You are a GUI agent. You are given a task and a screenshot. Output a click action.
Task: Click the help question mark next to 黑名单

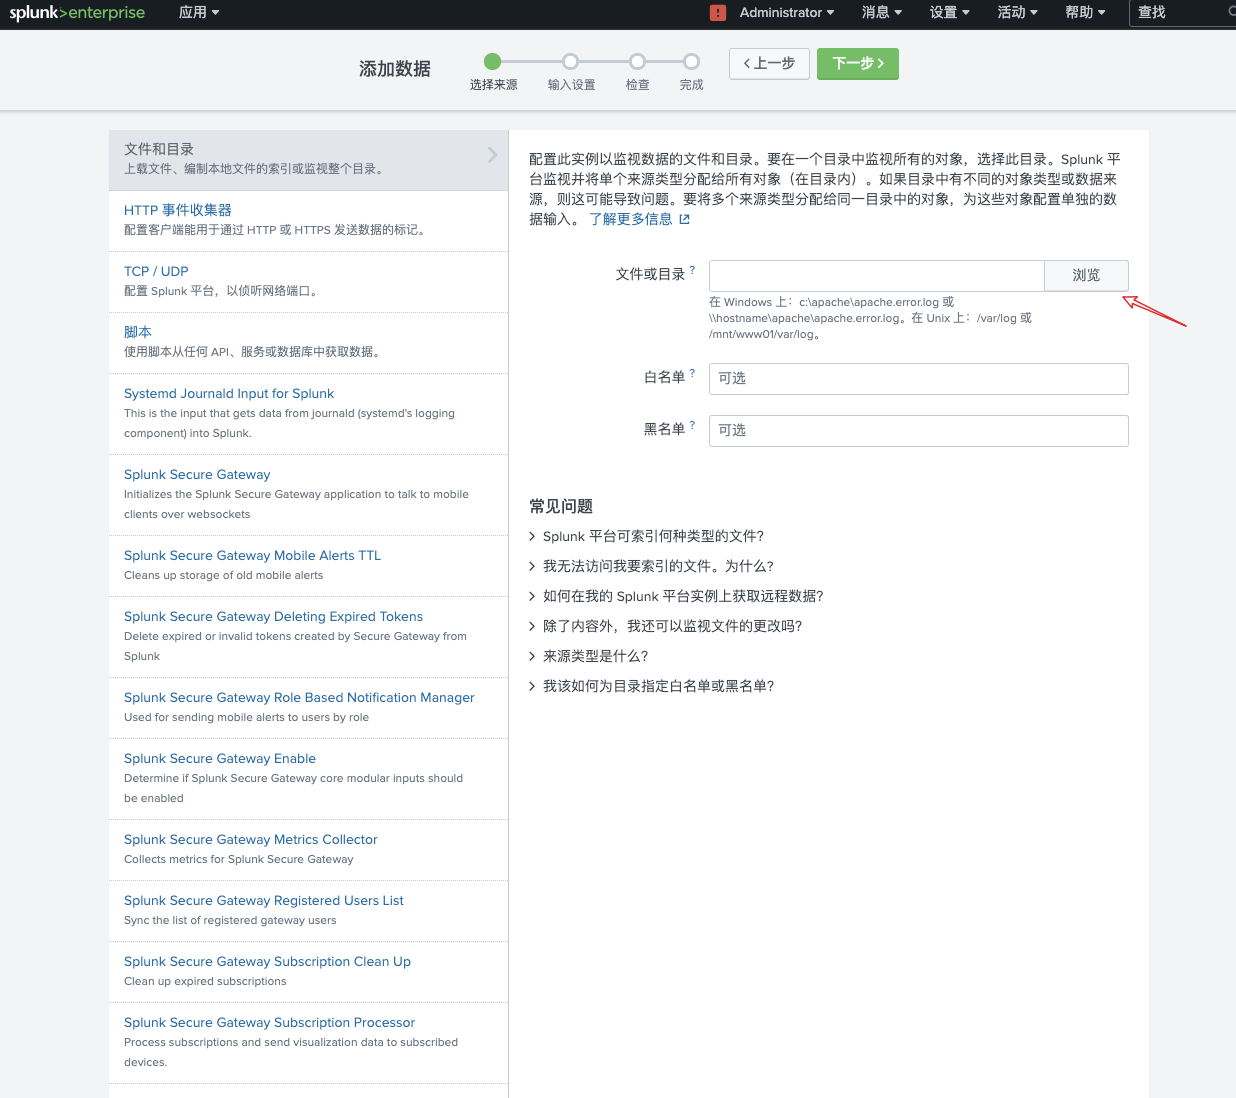click(x=692, y=425)
